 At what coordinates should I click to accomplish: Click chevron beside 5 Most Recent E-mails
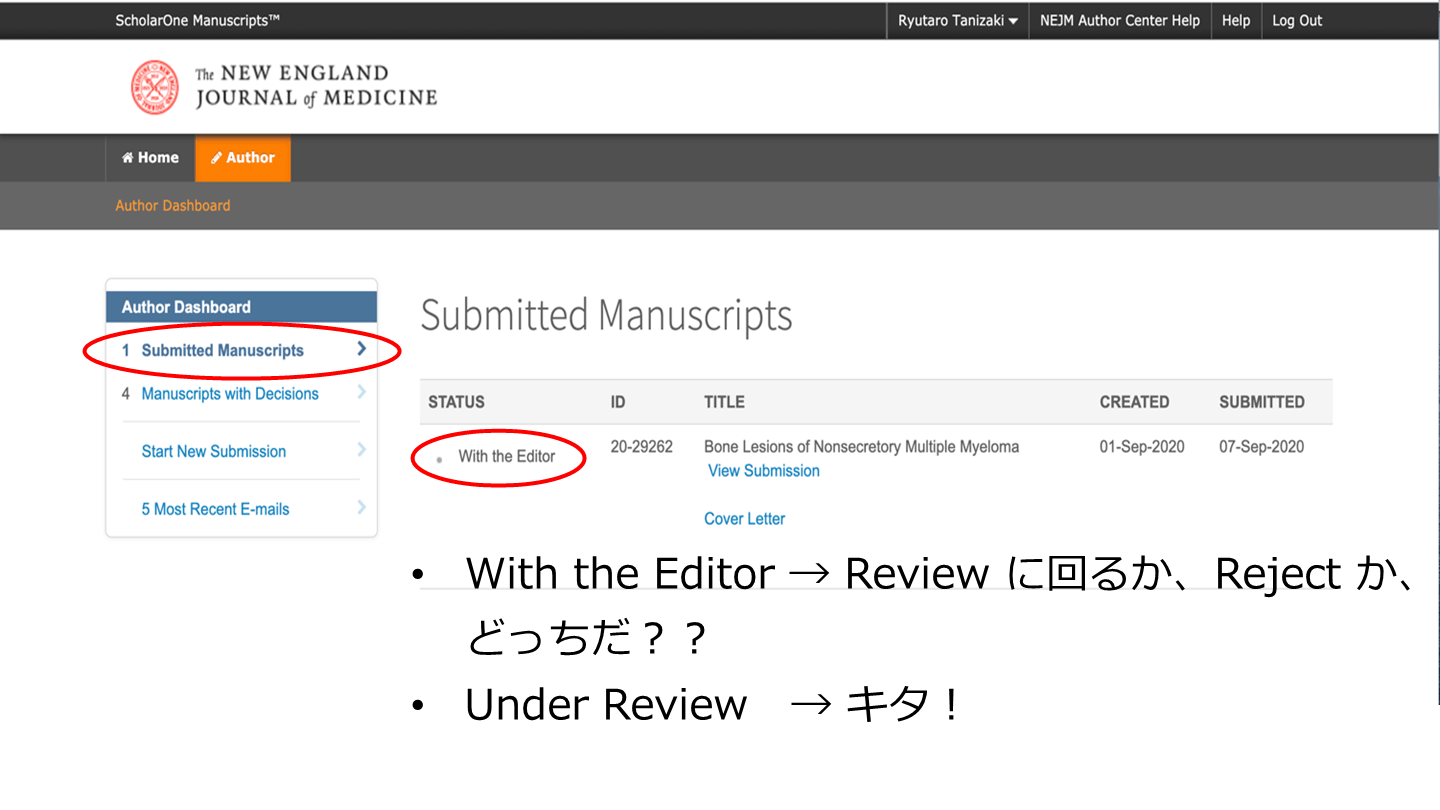click(x=361, y=508)
